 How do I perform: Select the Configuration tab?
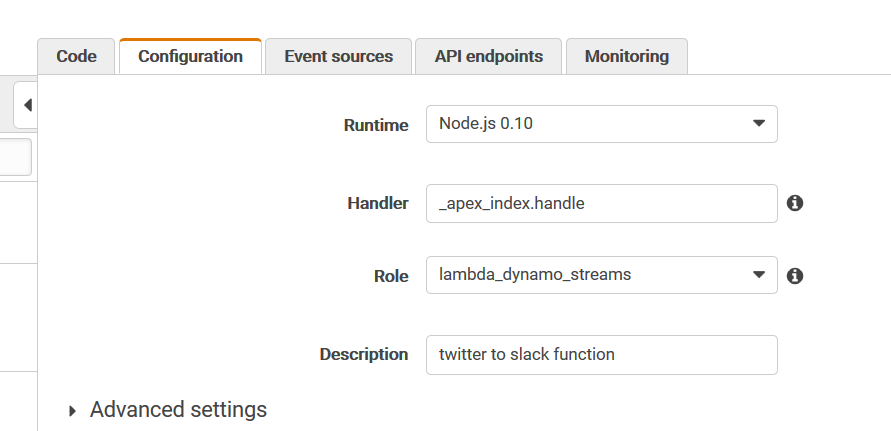(190, 56)
